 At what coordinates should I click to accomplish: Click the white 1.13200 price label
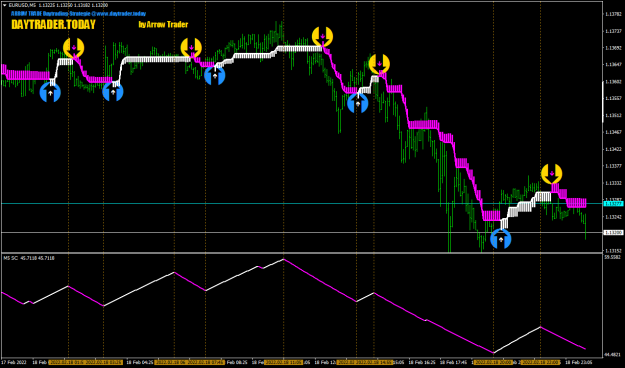(613, 232)
